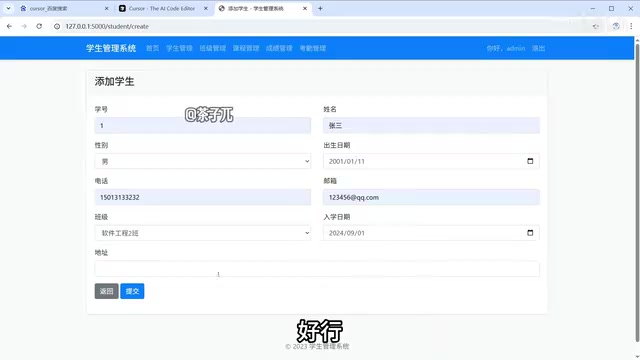Open a new tab with plus button
Viewport: 640px width, 360px height.
point(320,8)
